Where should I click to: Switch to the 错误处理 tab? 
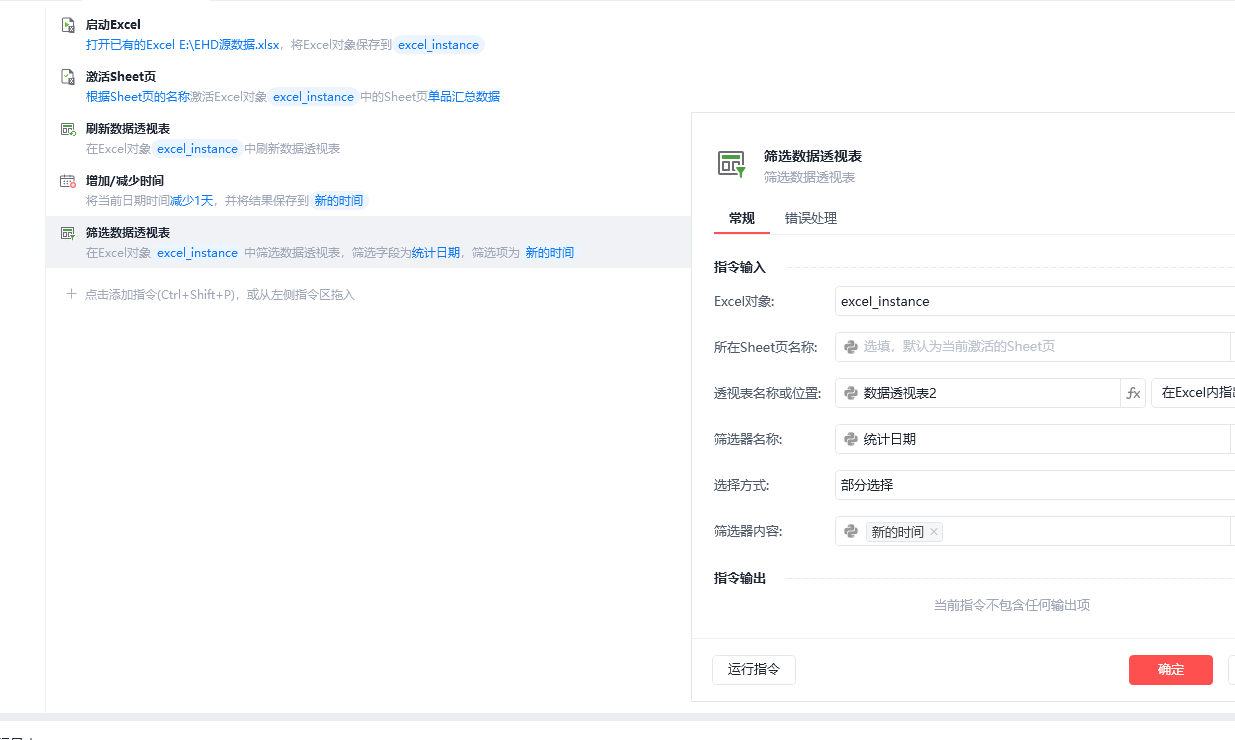pyautogui.click(x=811, y=218)
